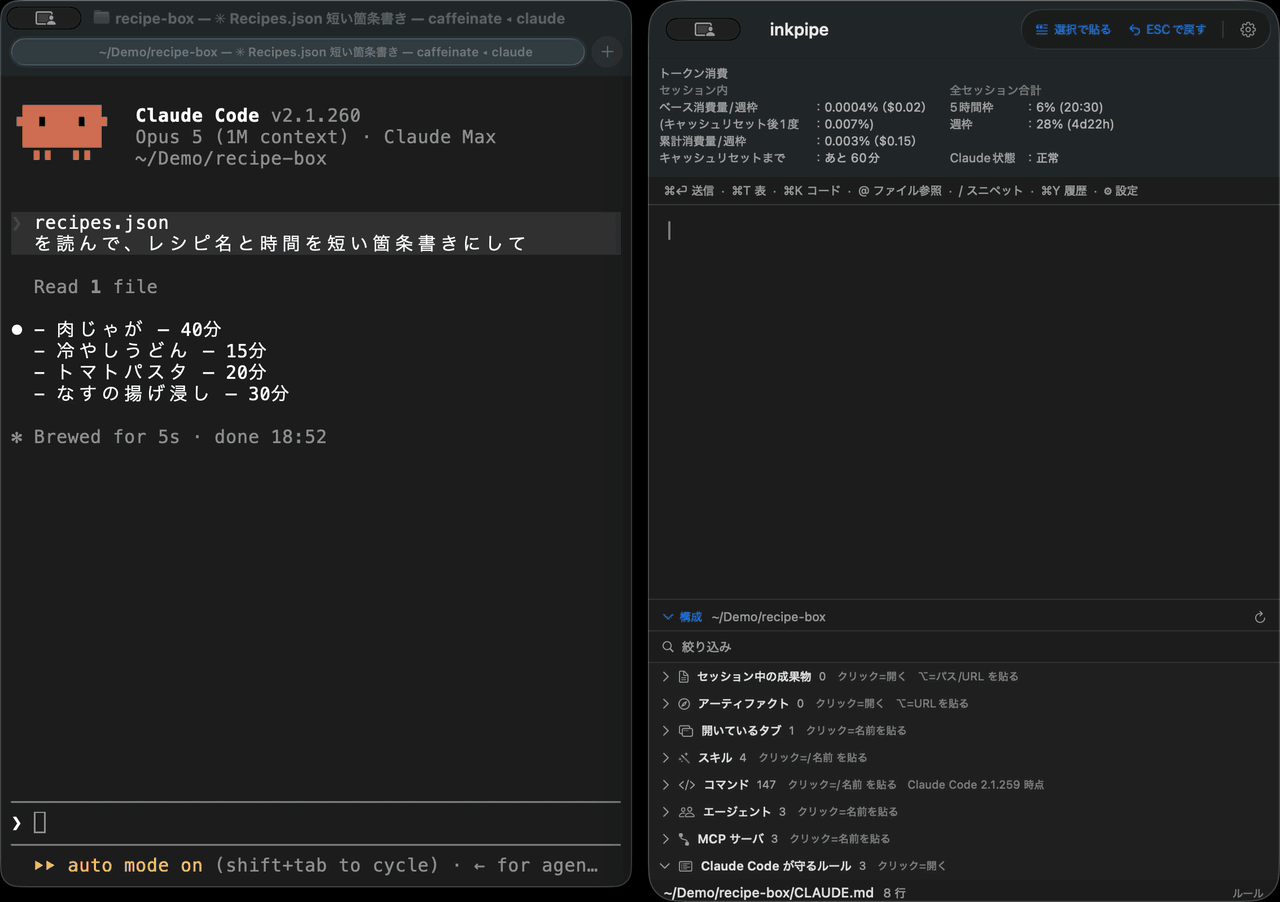The width and height of the screenshot is (1280, 902).
Task: Expand the スキル row
Action: pyautogui.click(x=666, y=758)
